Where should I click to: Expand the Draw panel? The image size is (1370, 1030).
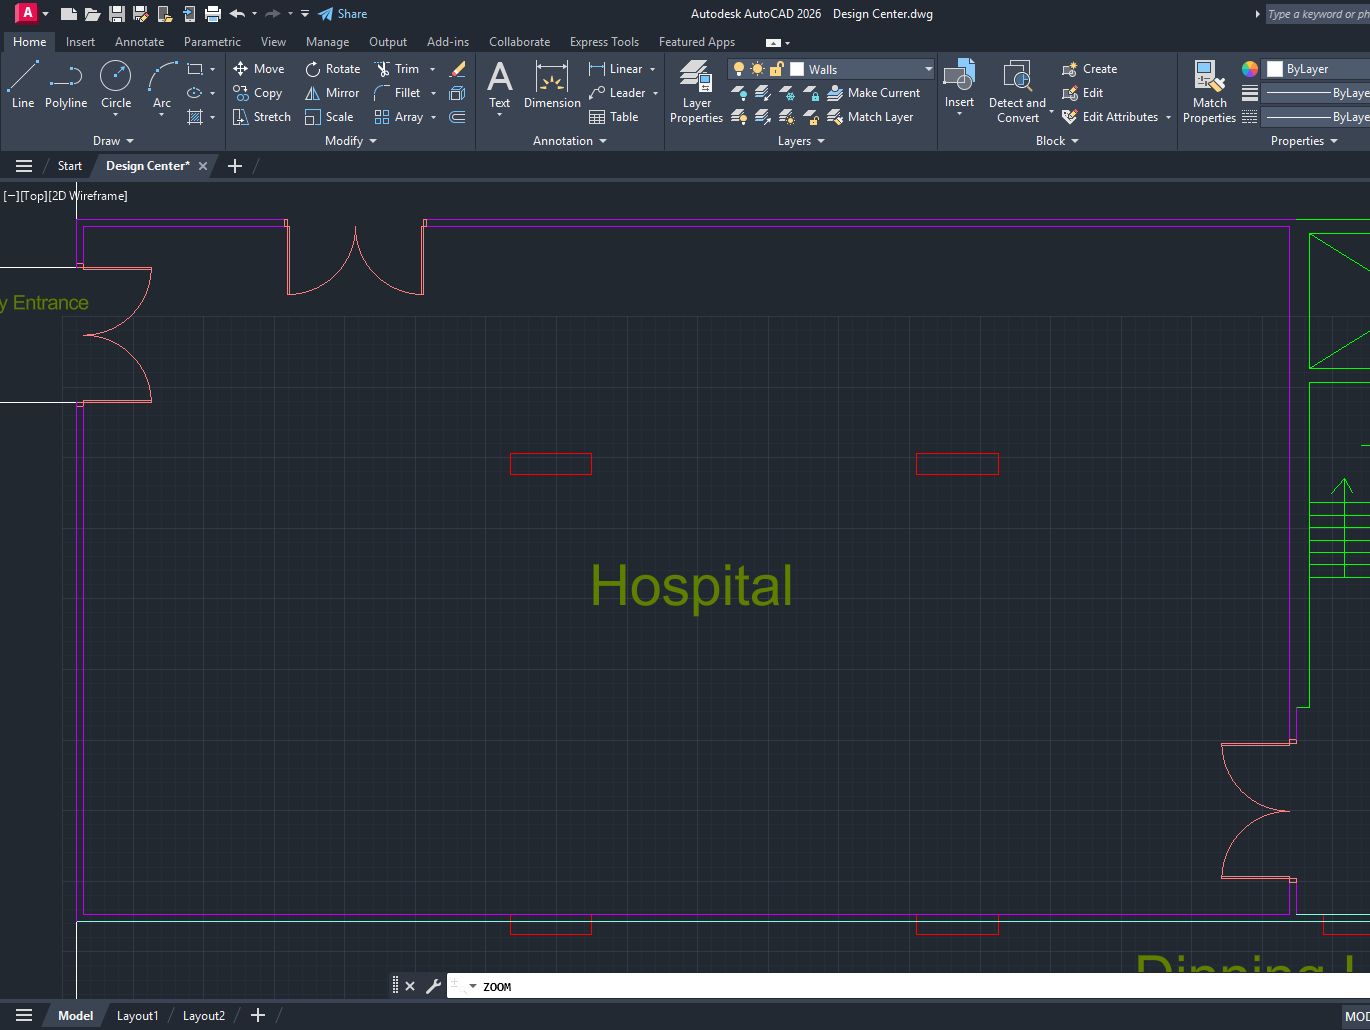[x=113, y=141]
